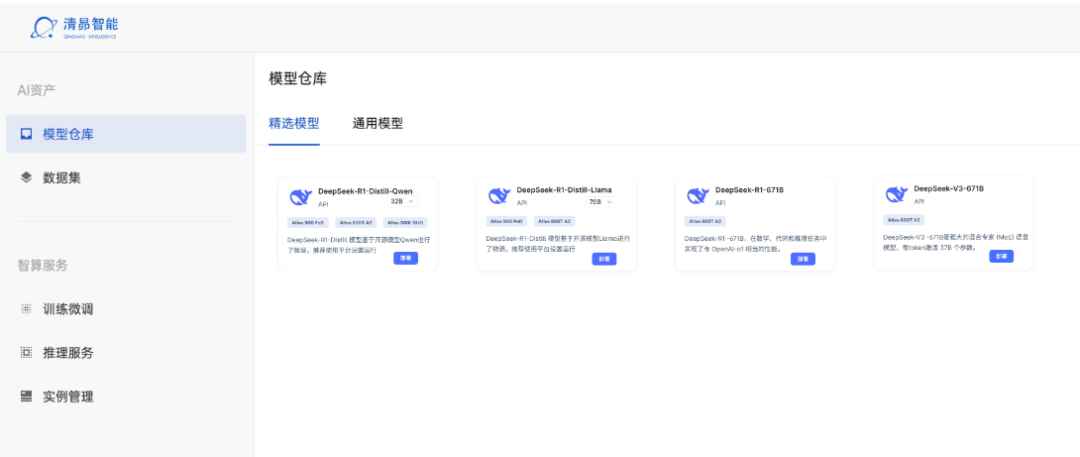The height and width of the screenshot is (457, 1080).
Task: Click the whale logo on DeepSeek-R1-671B card
Action: (698, 196)
